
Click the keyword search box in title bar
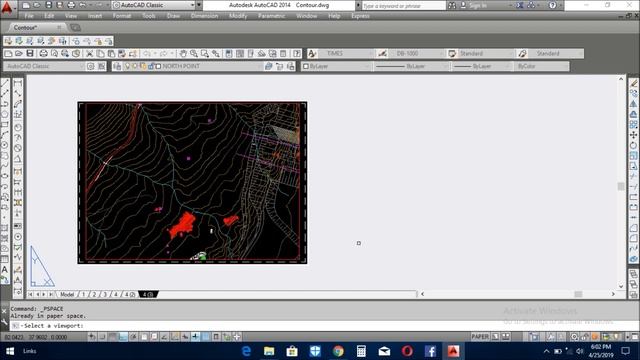coord(404,6)
